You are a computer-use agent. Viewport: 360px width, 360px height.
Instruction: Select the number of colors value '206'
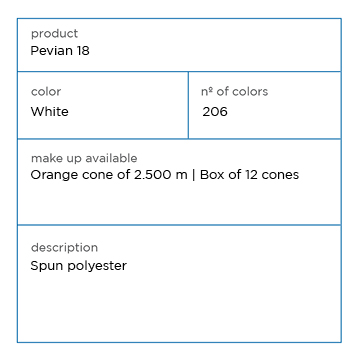[215, 111]
